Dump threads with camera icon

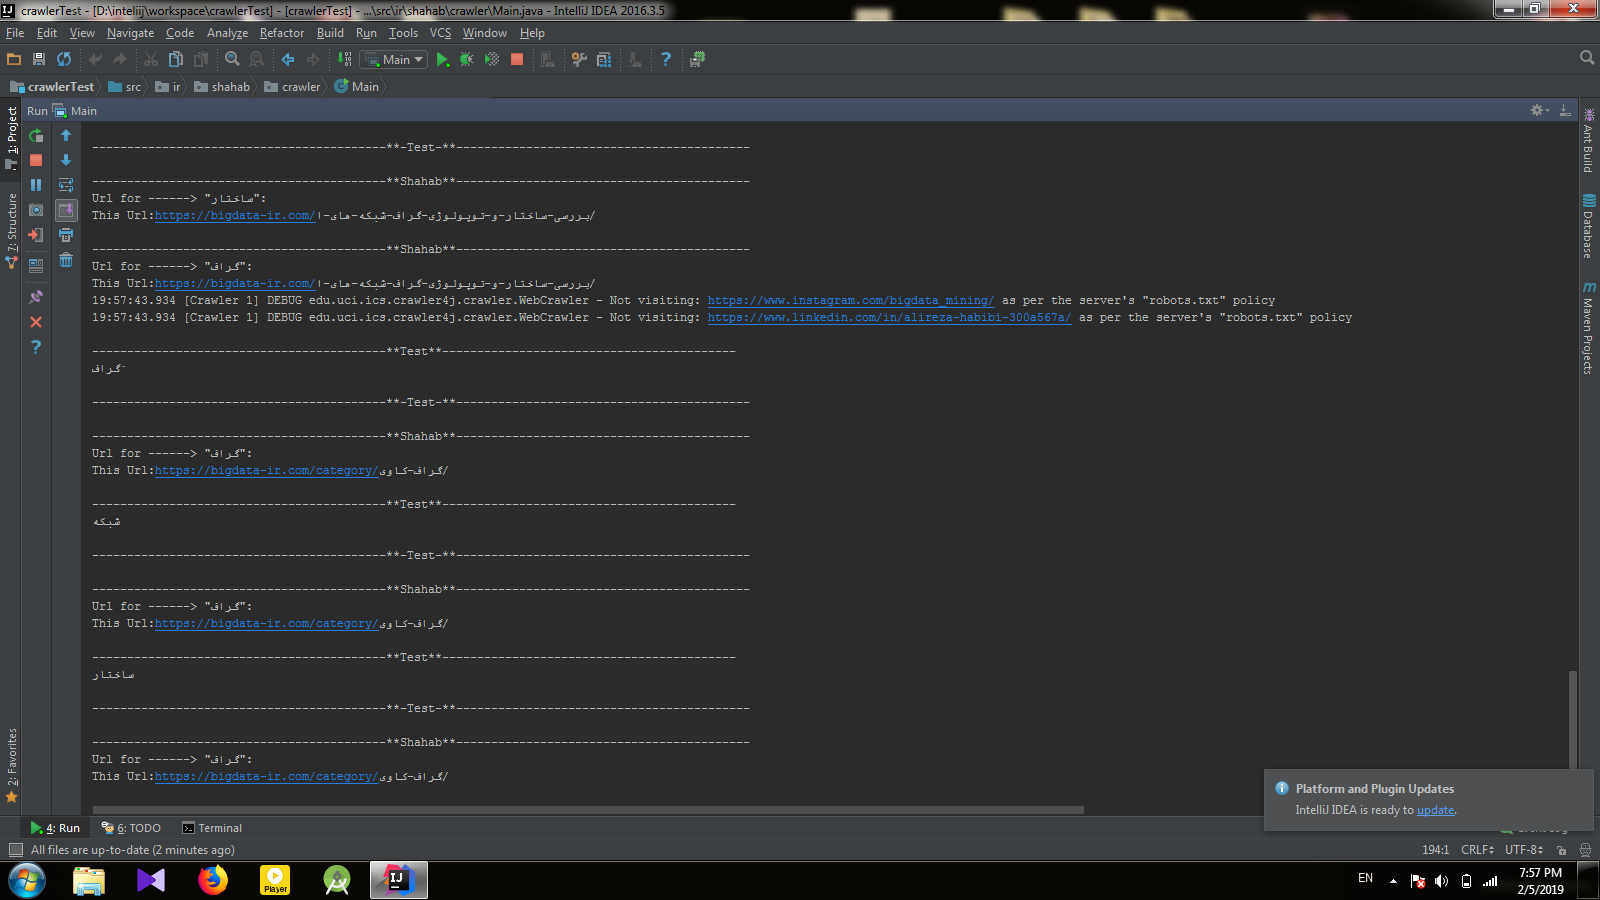36,210
